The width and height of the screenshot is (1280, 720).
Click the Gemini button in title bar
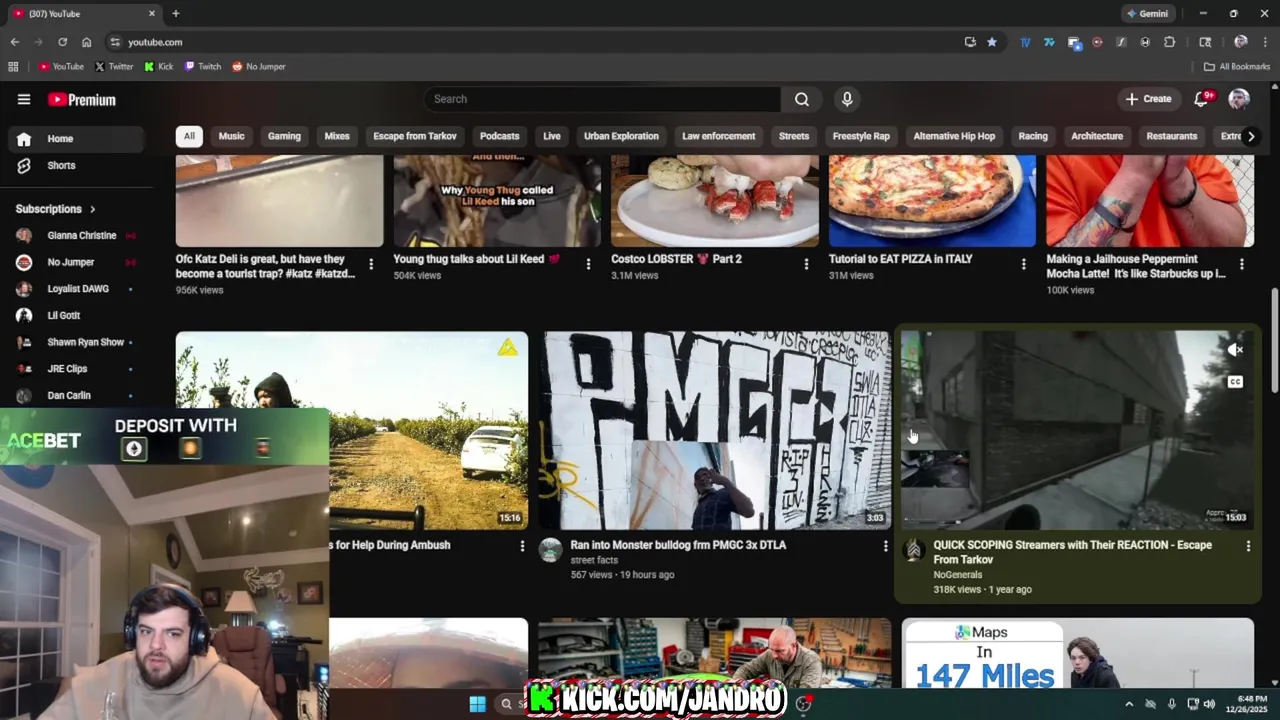click(x=1147, y=14)
